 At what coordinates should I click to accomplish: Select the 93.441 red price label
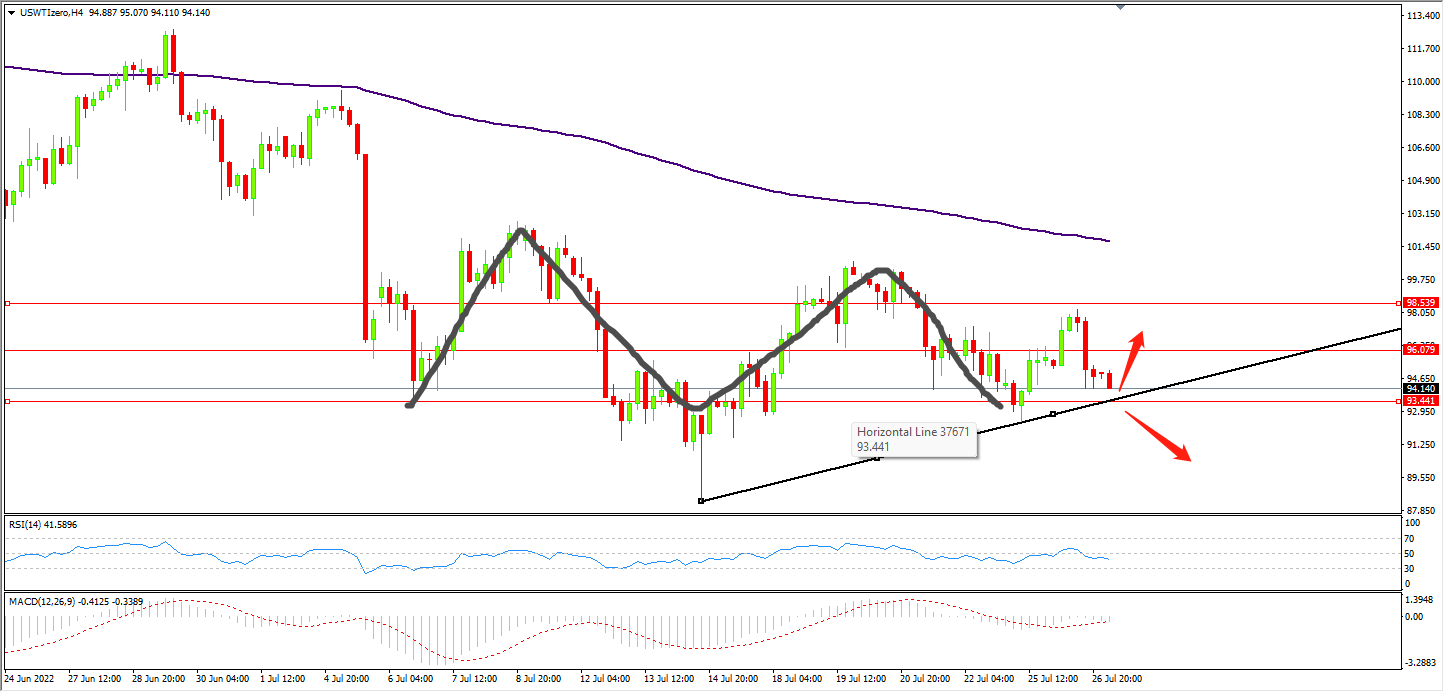coord(1420,401)
